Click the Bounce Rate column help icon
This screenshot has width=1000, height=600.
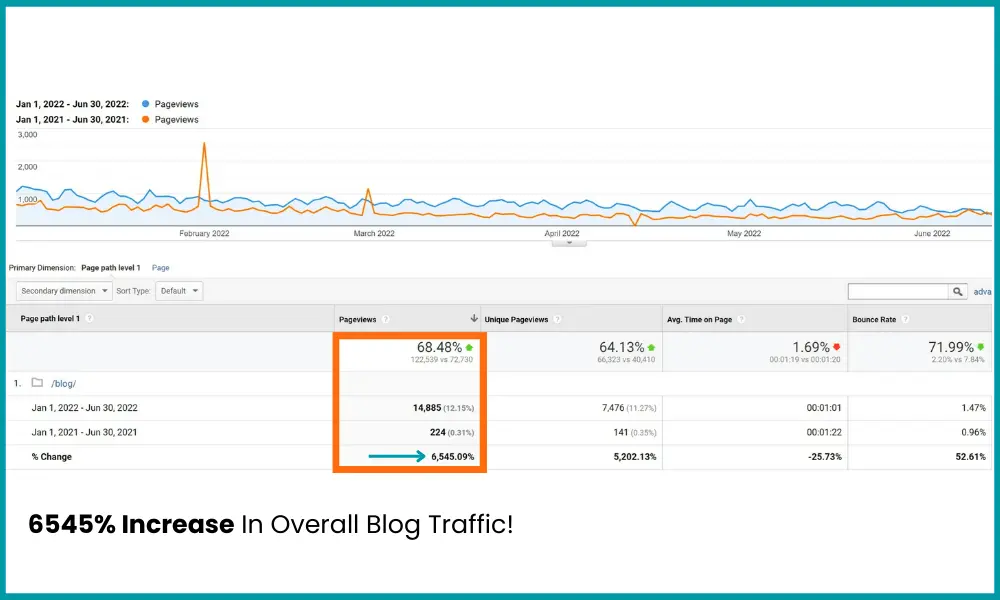pos(904,319)
